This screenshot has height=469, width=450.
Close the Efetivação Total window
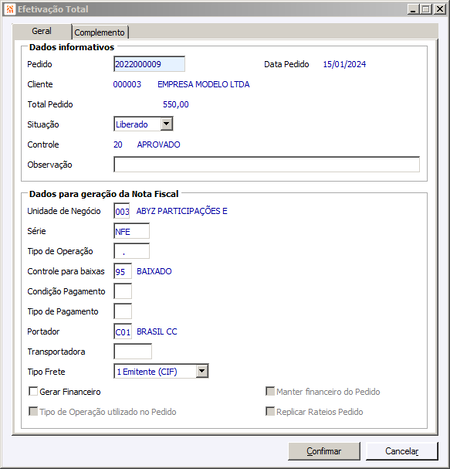pyautogui.click(x=440, y=9)
